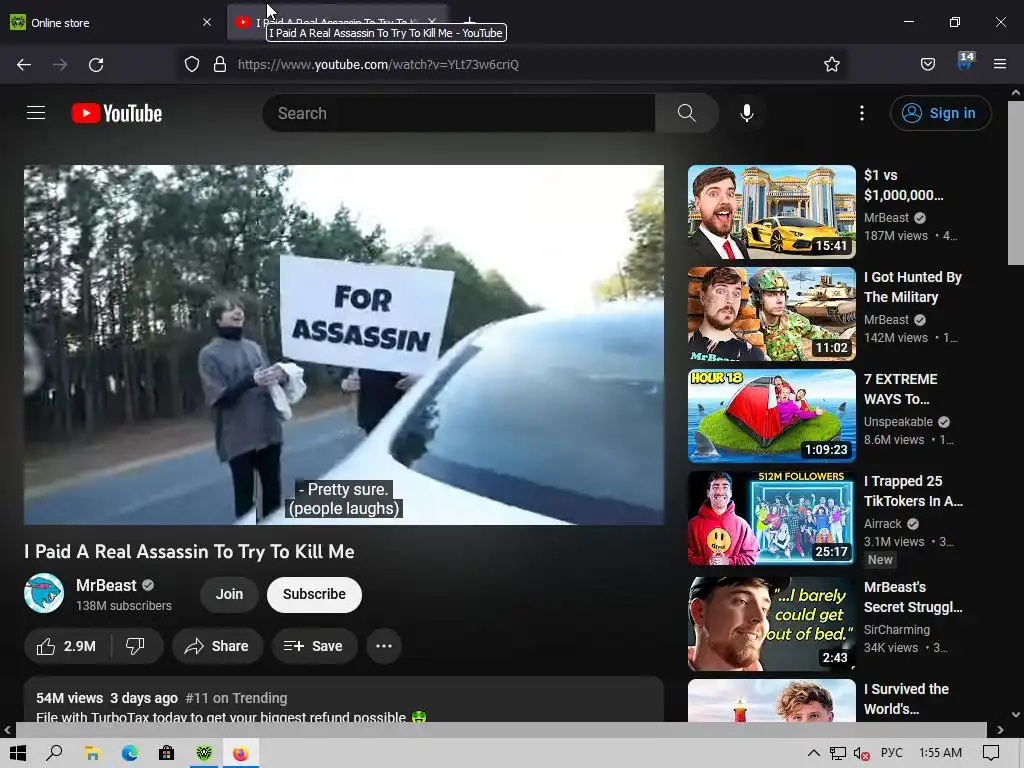1024x768 pixels.
Task: Dislike the video
Action: coord(136,646)
